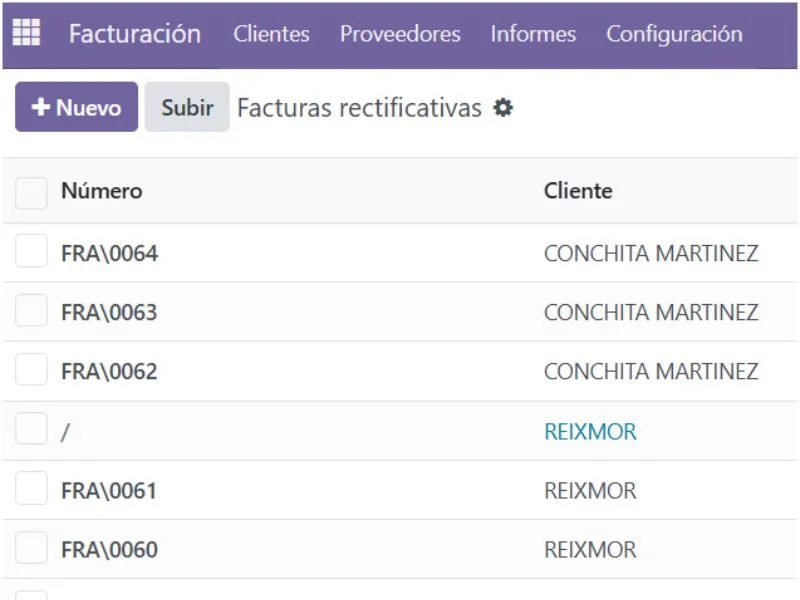Go to Facturación home

134,34
